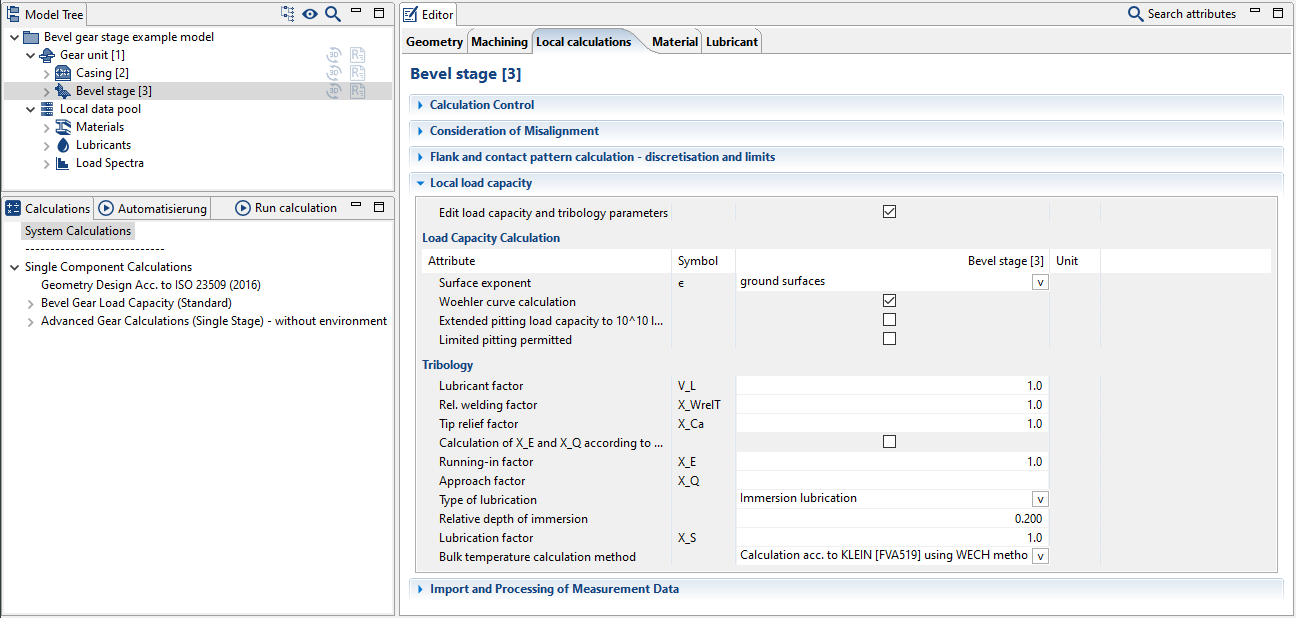Open the 3D view icon for Bevel stage [3]

(x=333, y=90)
